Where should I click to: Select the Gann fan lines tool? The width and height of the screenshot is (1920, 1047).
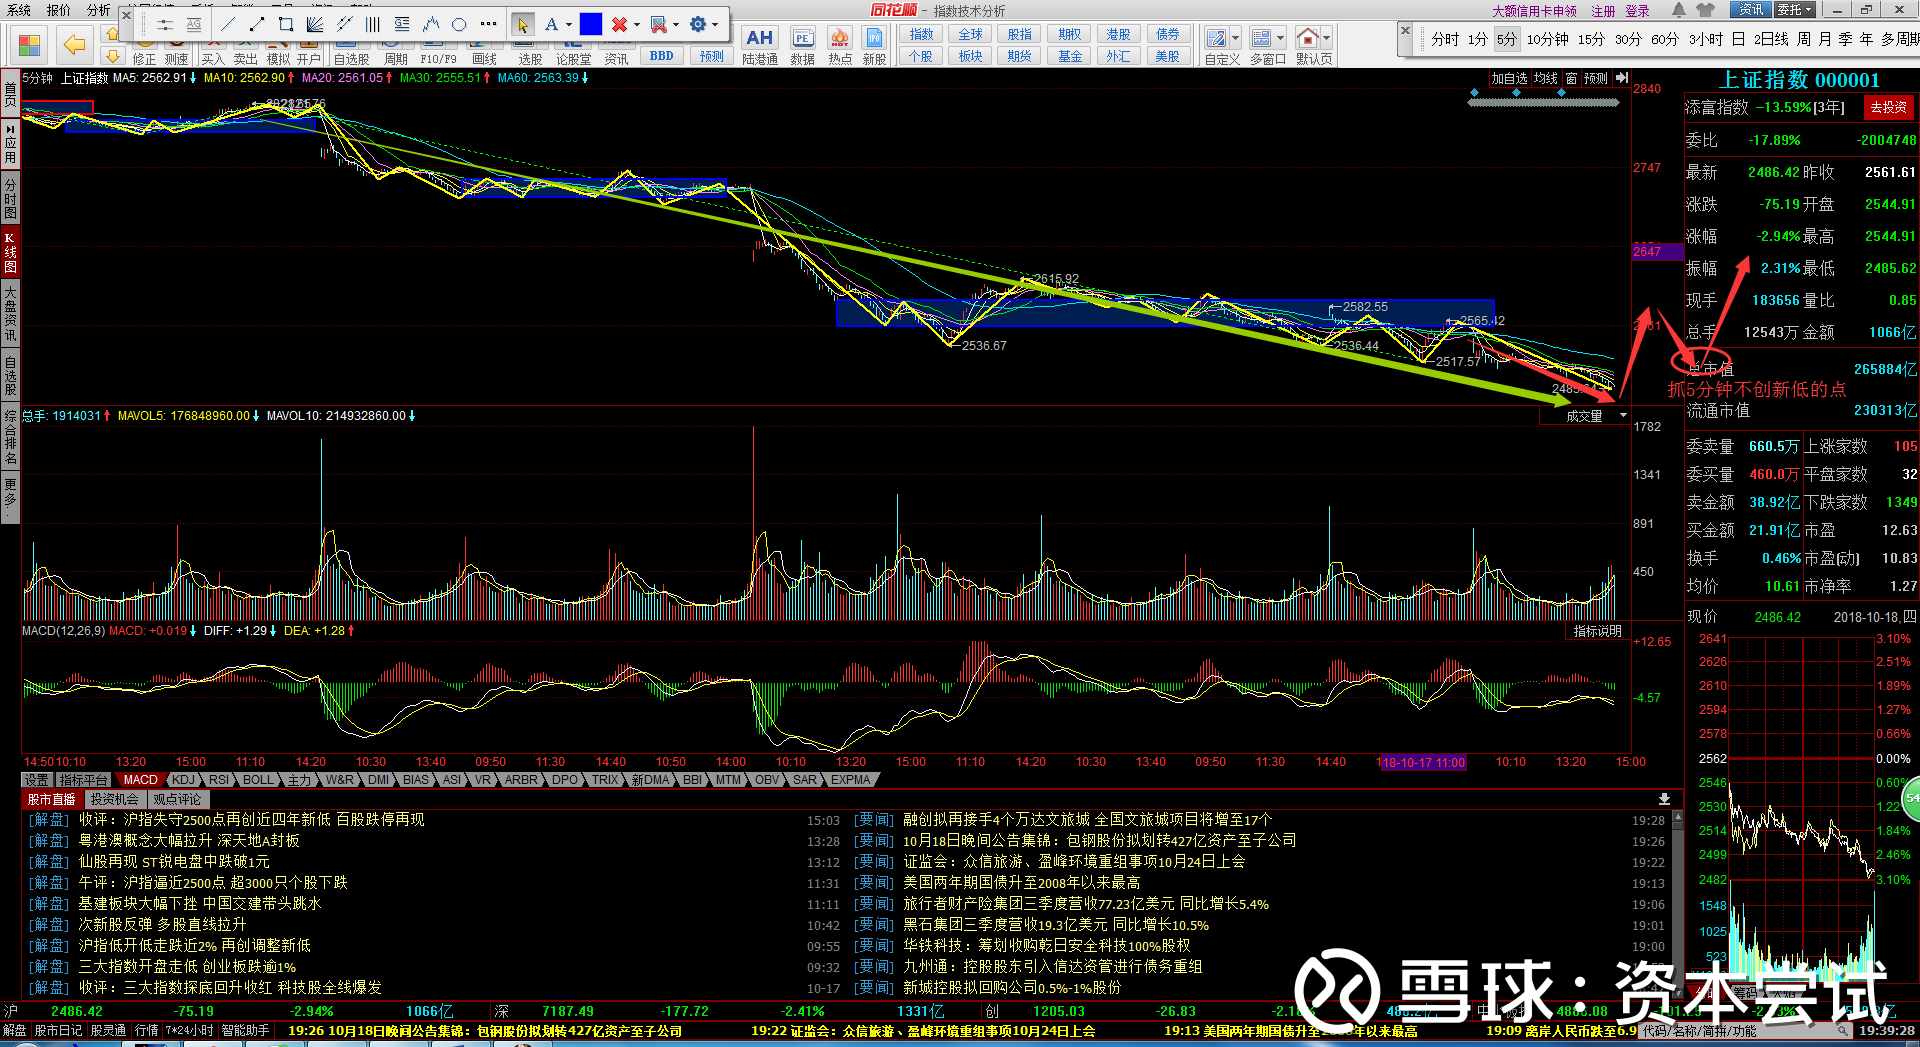click(x=315, y=24)
